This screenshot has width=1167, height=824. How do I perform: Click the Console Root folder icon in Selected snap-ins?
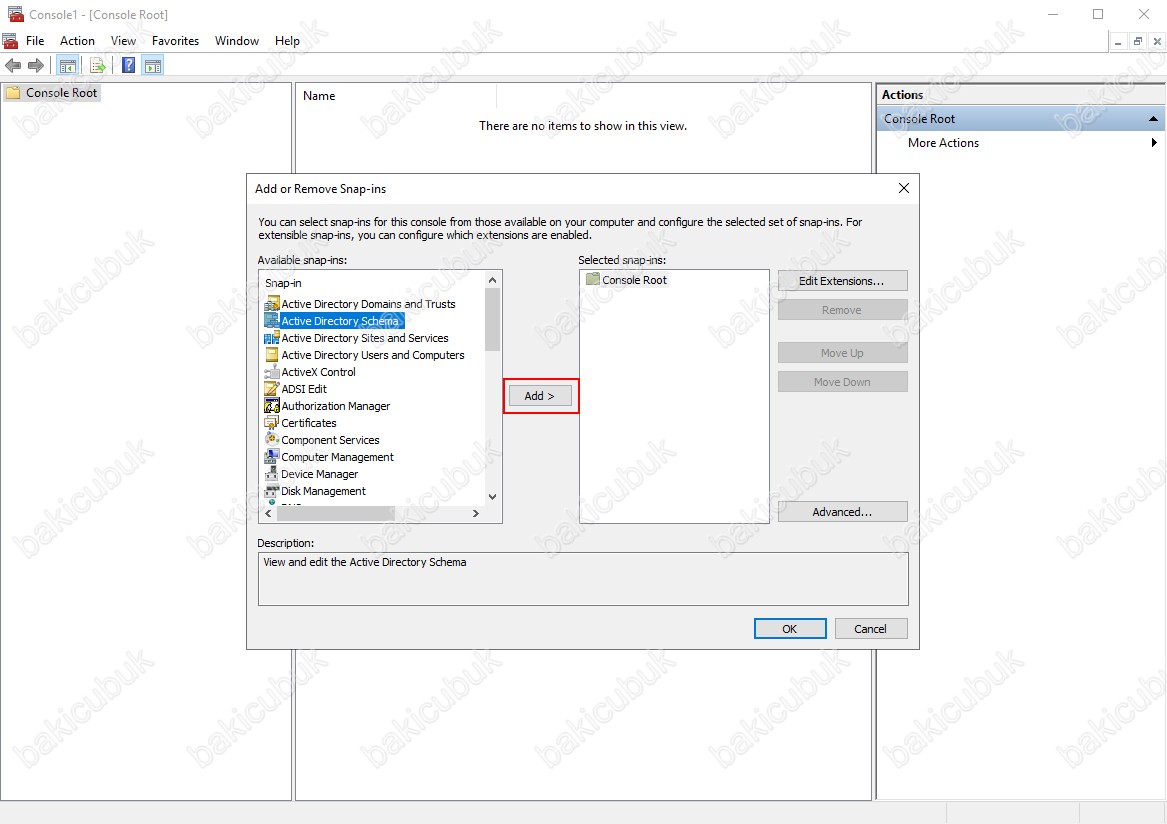[x=592, y=279]
